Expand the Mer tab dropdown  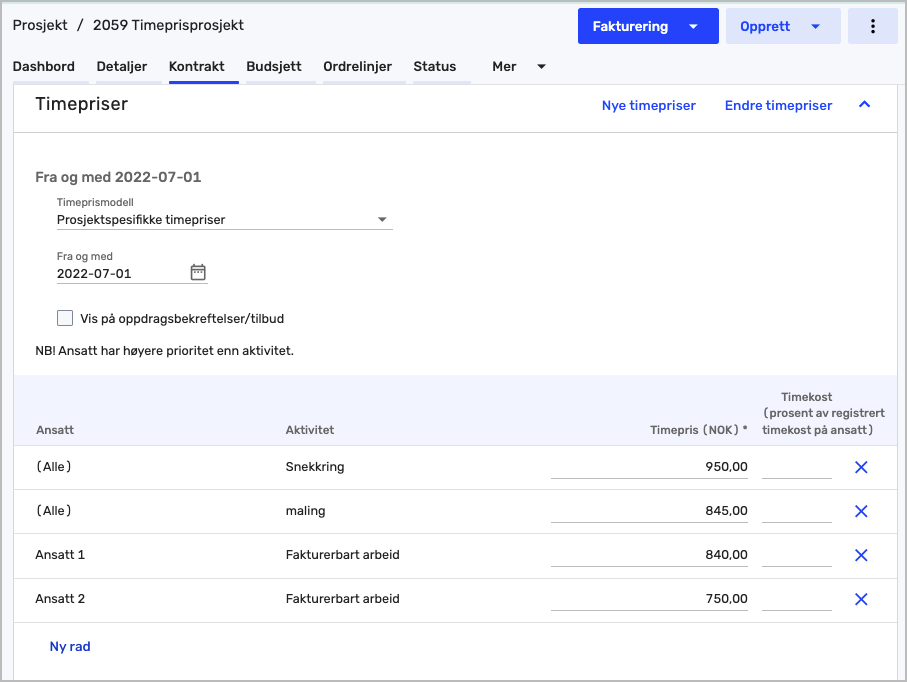tap(518, 67)
